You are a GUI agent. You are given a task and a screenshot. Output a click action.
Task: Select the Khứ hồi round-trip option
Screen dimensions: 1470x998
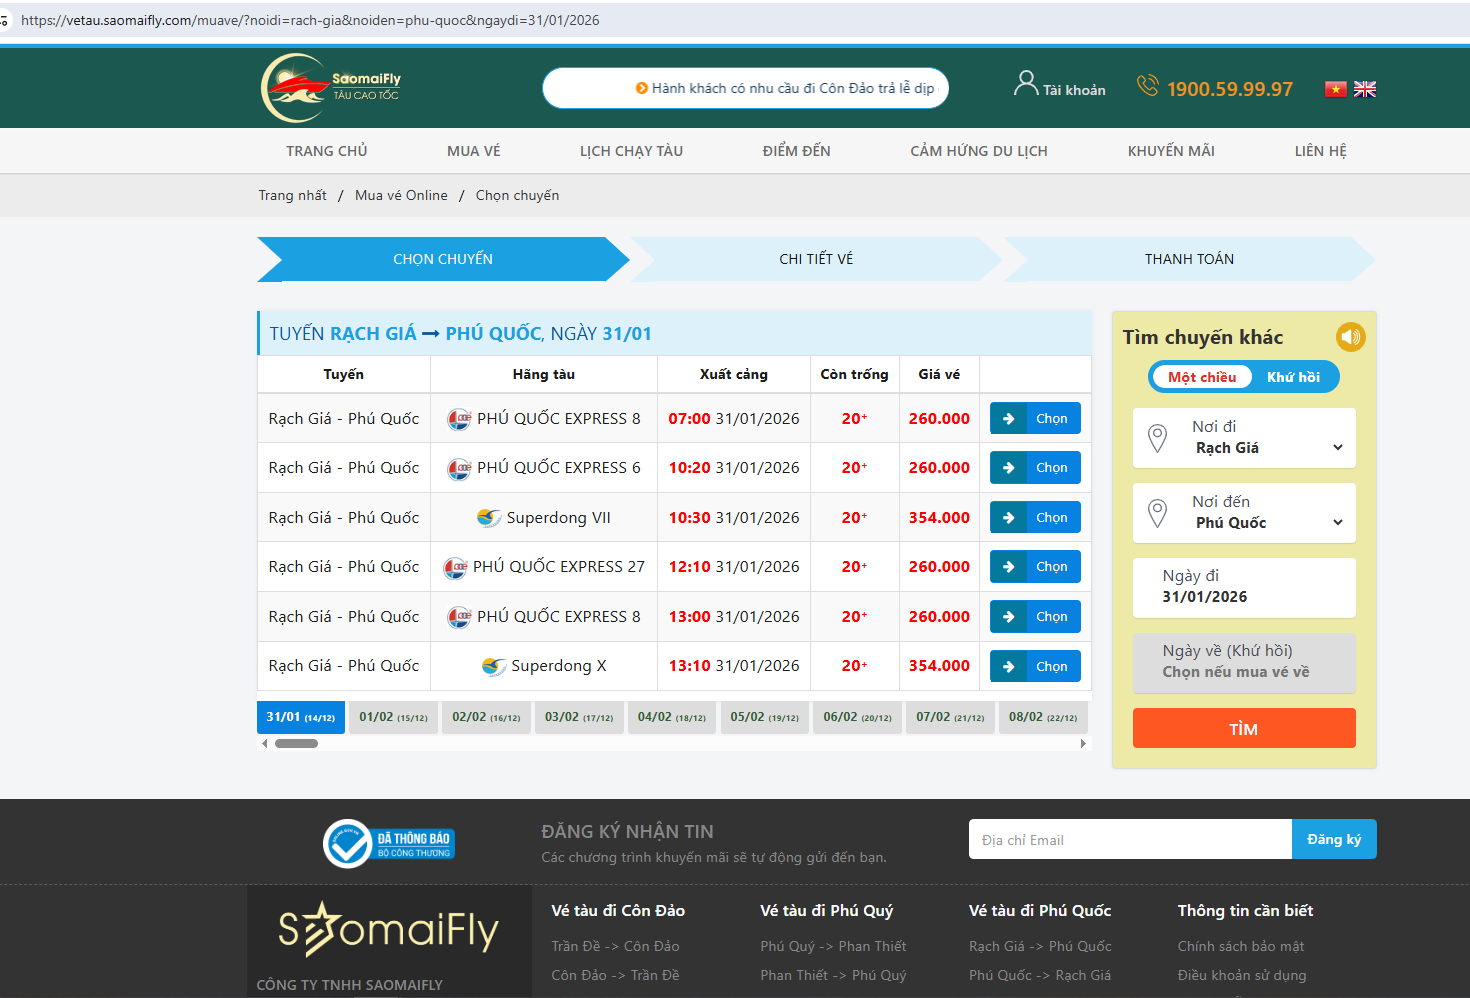point(1293,377)
